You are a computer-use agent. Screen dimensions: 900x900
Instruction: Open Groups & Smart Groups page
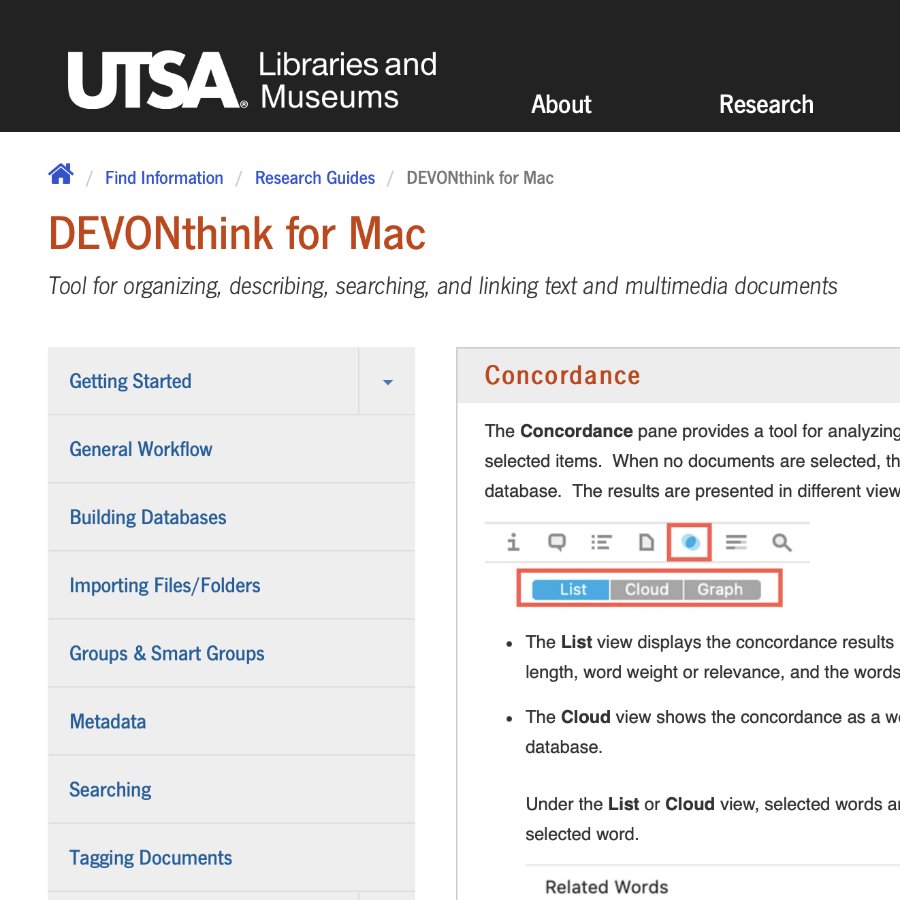[x=231, y=653]
